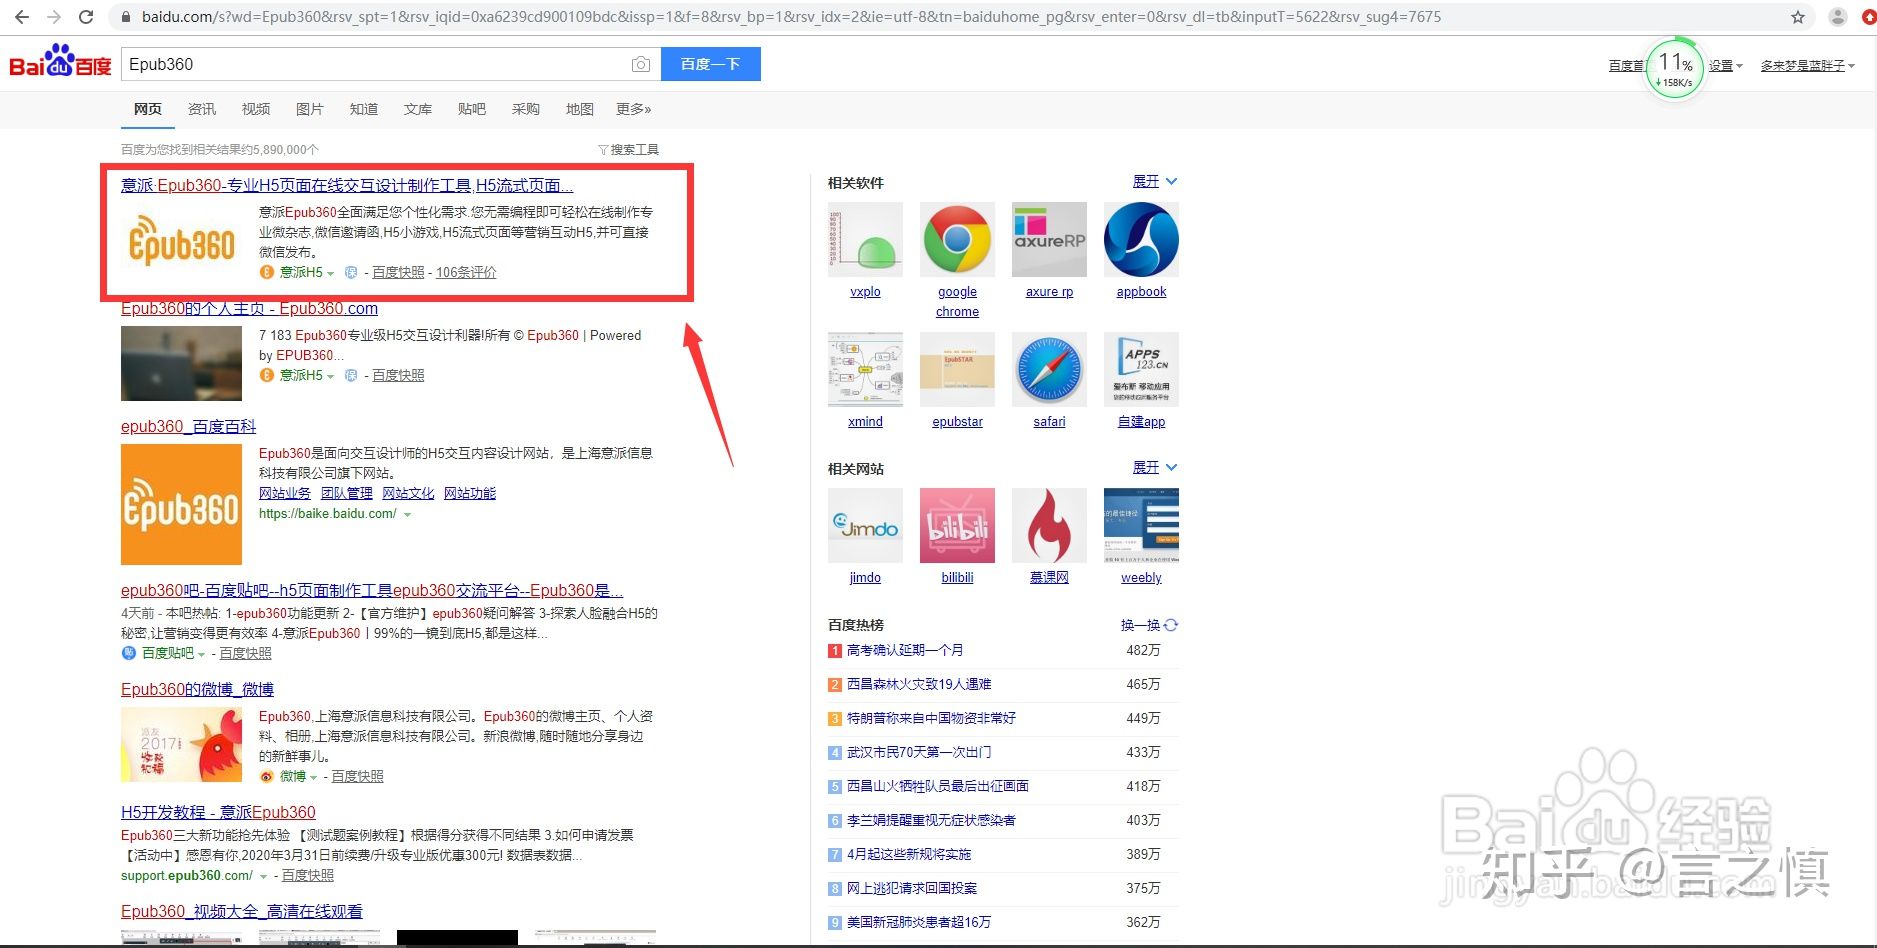The height and width of the screenshot is (948, 1877).
Task: Open the safari software icon
Action: 1049,369
